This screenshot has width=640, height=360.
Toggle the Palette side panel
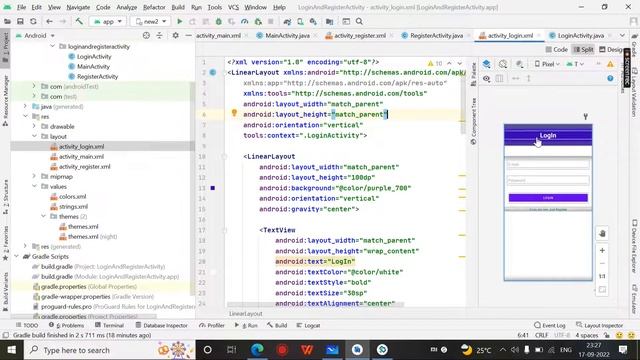(x=473, y=74)
